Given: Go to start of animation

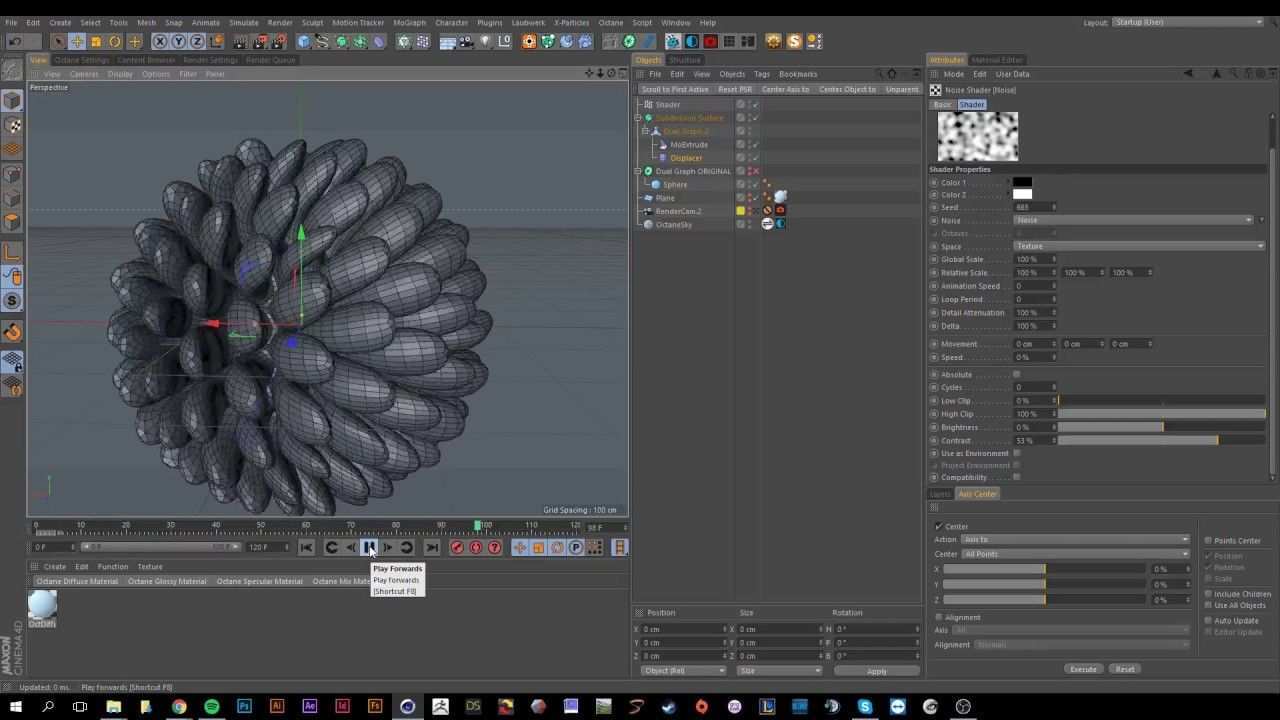Looking at the screenshot, I should click(x=306, y=547).
